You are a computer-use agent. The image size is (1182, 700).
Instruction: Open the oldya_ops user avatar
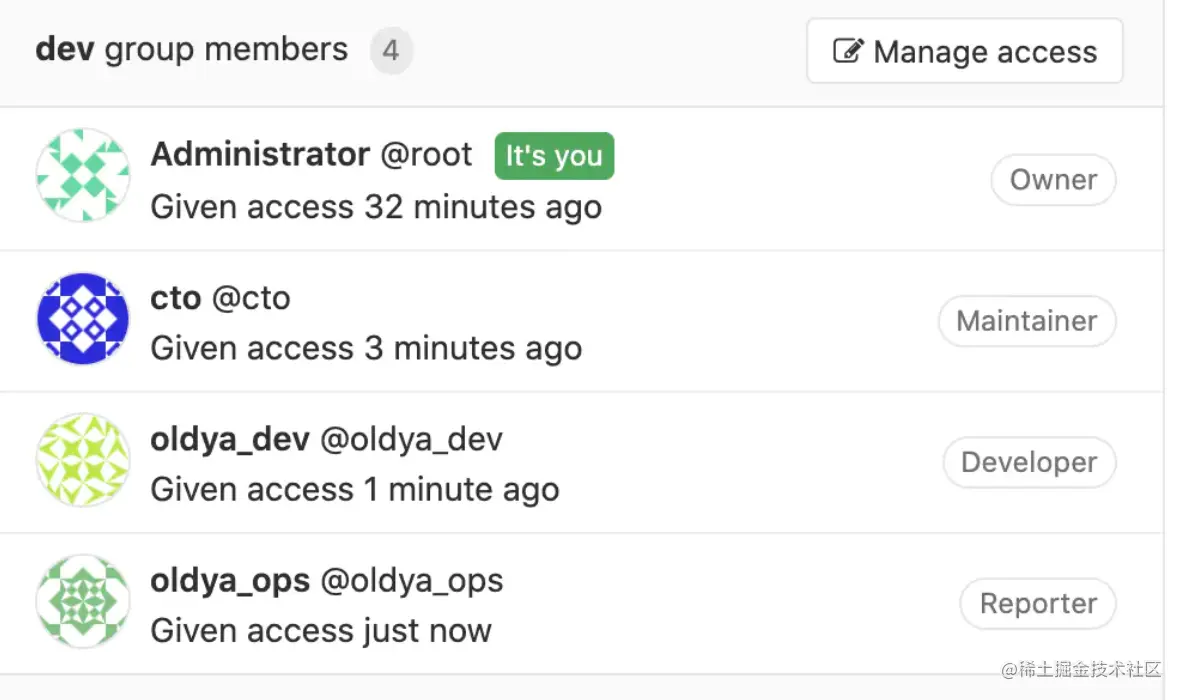coord(83,601)
